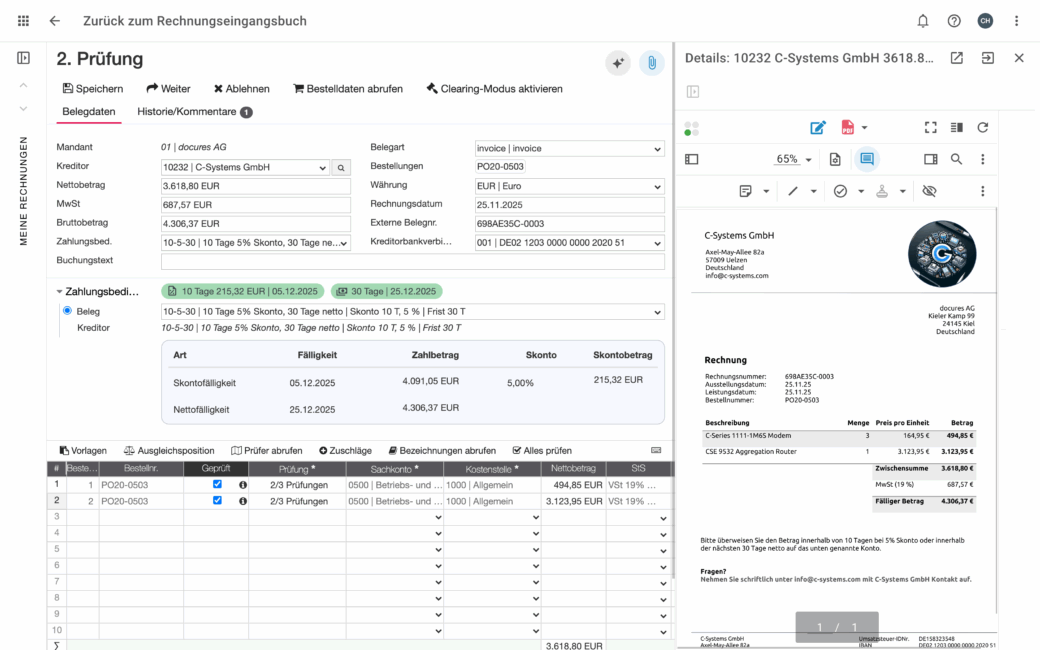
Task: Select the stamp annotation tool
Action: click(x=881, y=190)
